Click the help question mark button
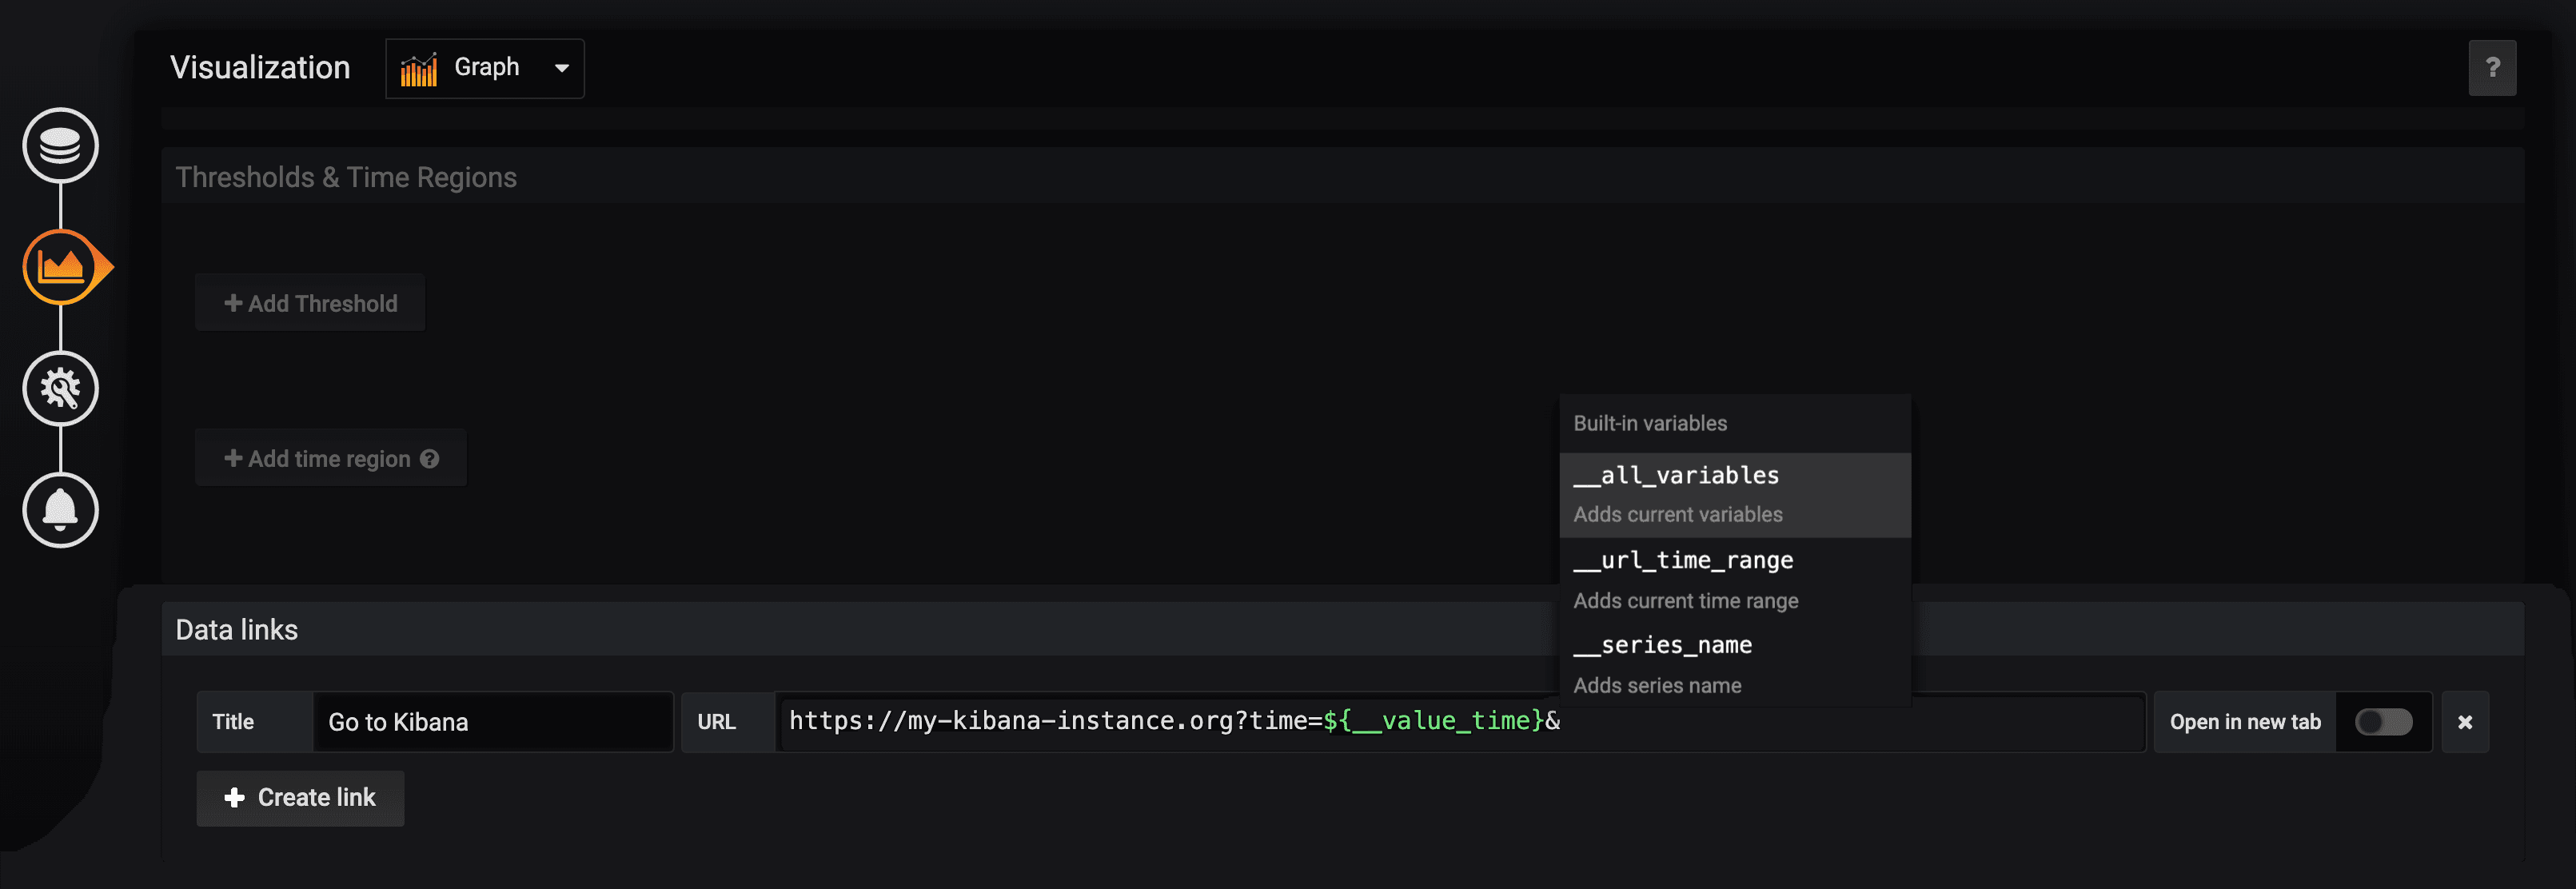Image resolution: width=2576 pixels, height=889 pixels. click(x=2491, y=68)
